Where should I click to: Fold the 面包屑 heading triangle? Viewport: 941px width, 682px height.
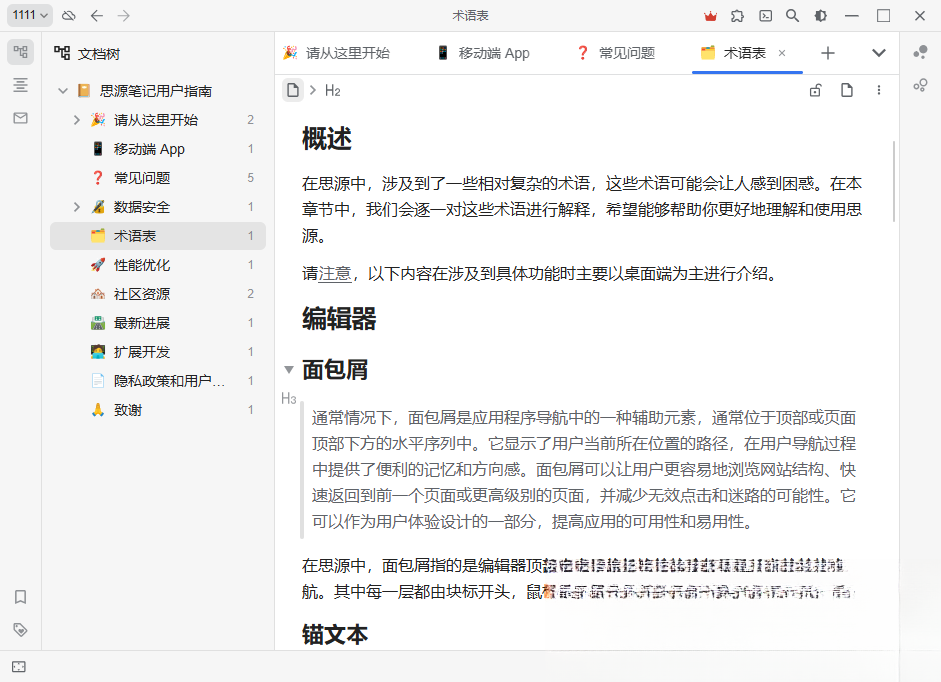point(289,369)
